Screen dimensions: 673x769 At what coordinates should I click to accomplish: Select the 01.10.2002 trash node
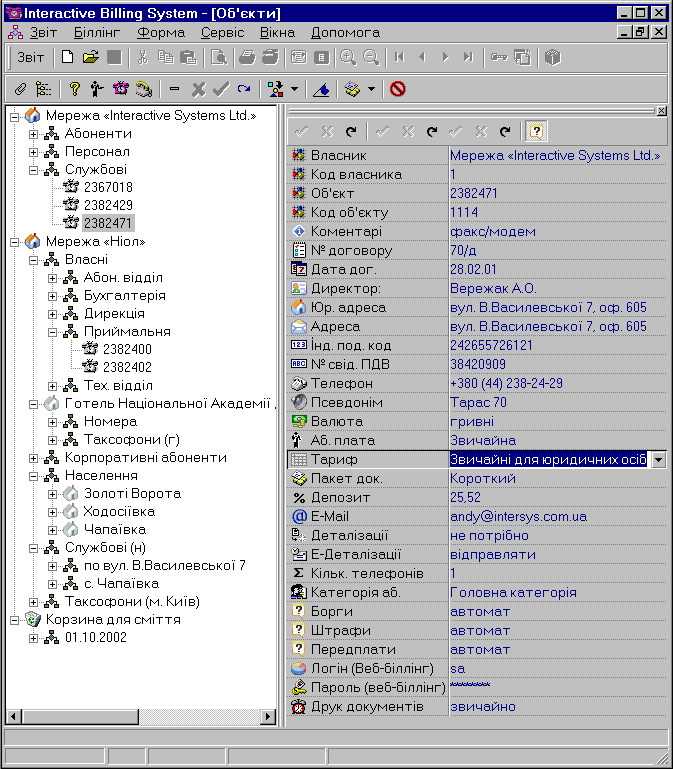tap(96, 638)
